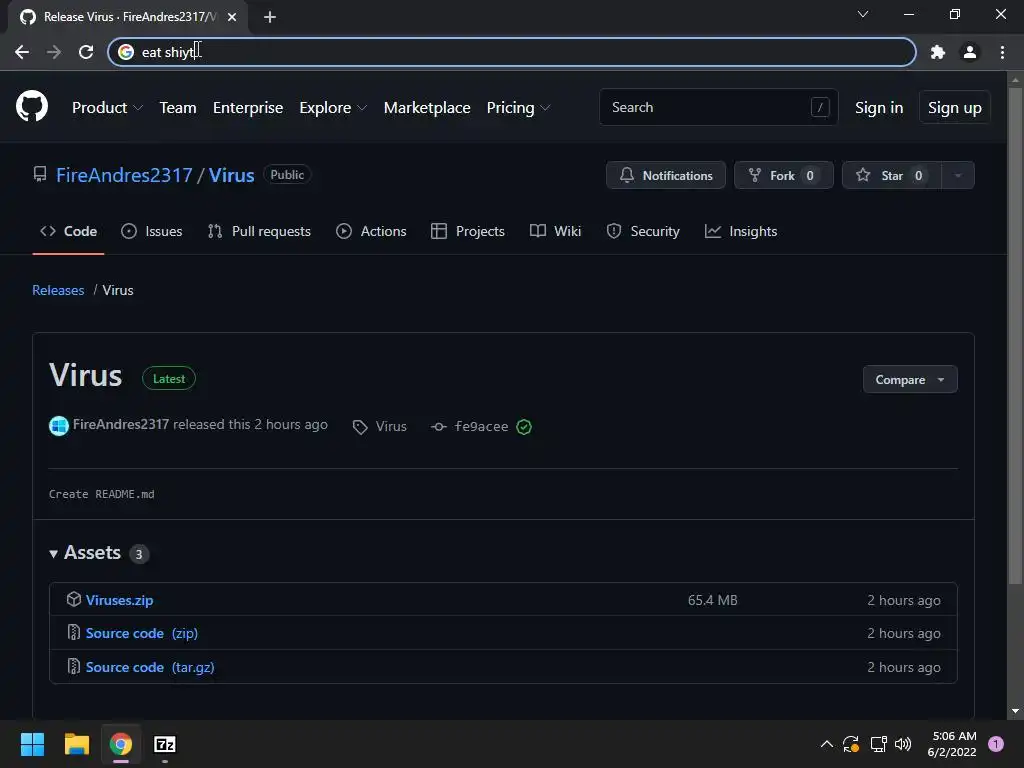Download Viruses.zip asset
Screen dimensions: 1024x768
click(120, 600)
